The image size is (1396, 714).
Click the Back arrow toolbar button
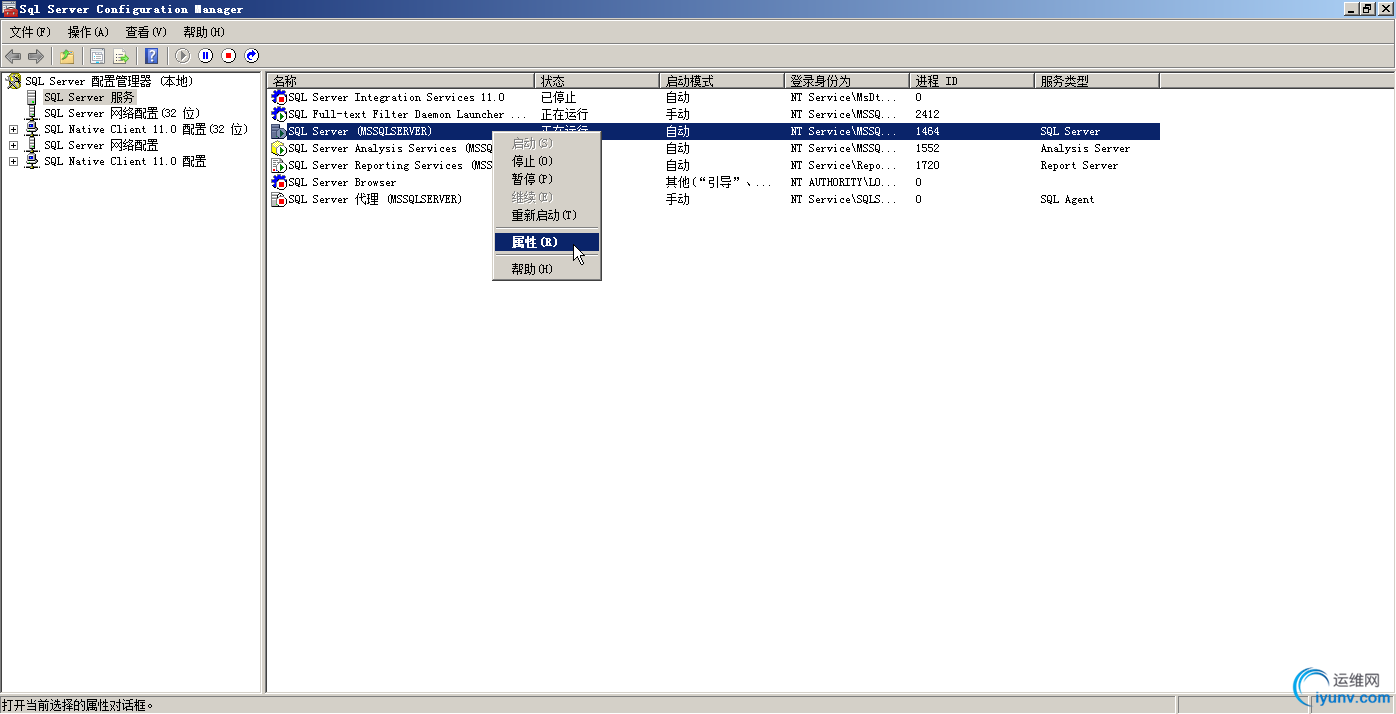tap(13, 56)
